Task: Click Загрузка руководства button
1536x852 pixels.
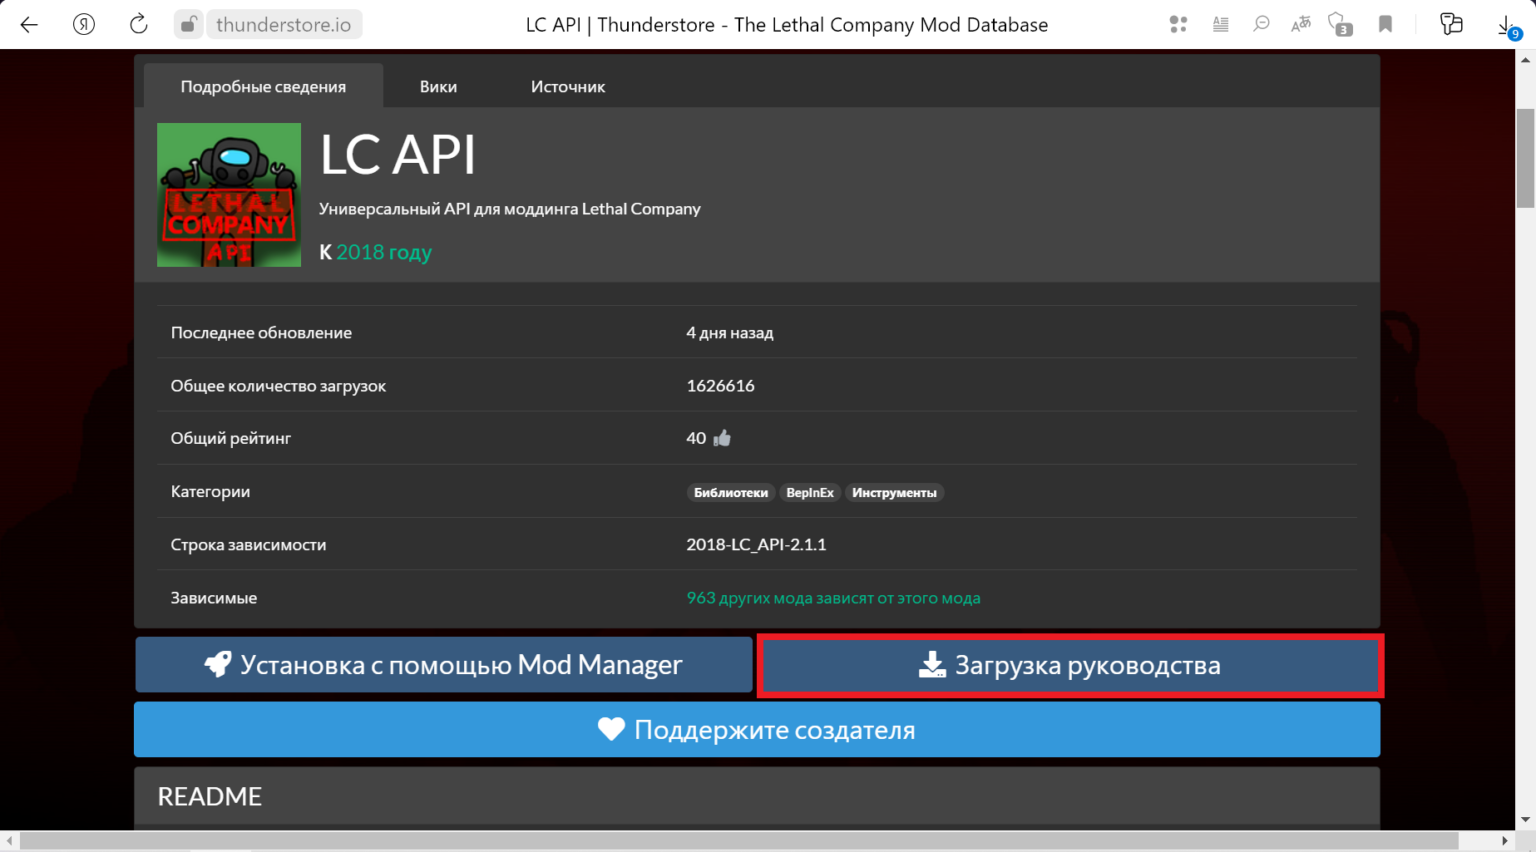Action: 1070,665
